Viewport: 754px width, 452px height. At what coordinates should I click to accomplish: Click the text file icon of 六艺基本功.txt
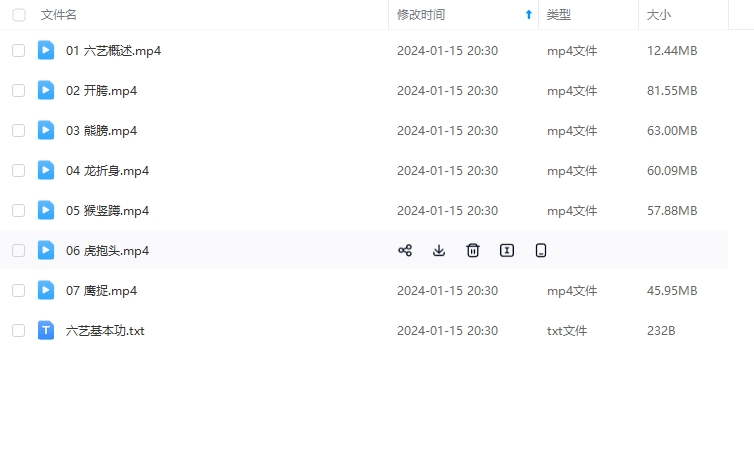(x=46, y=330)
